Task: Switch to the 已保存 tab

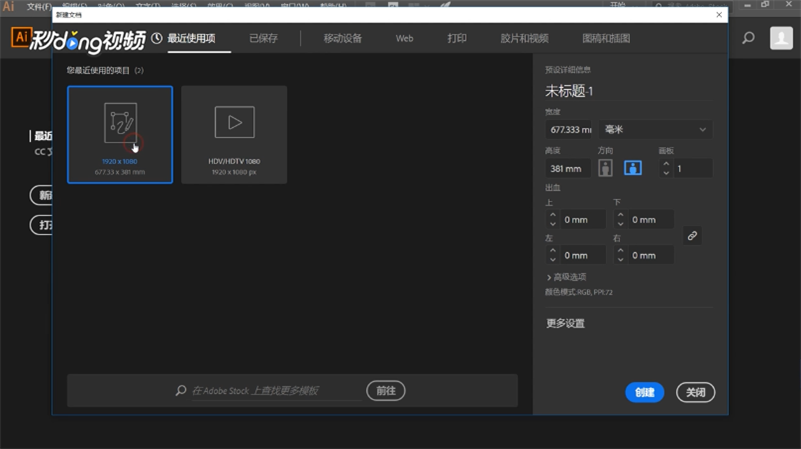Action: 264,38
